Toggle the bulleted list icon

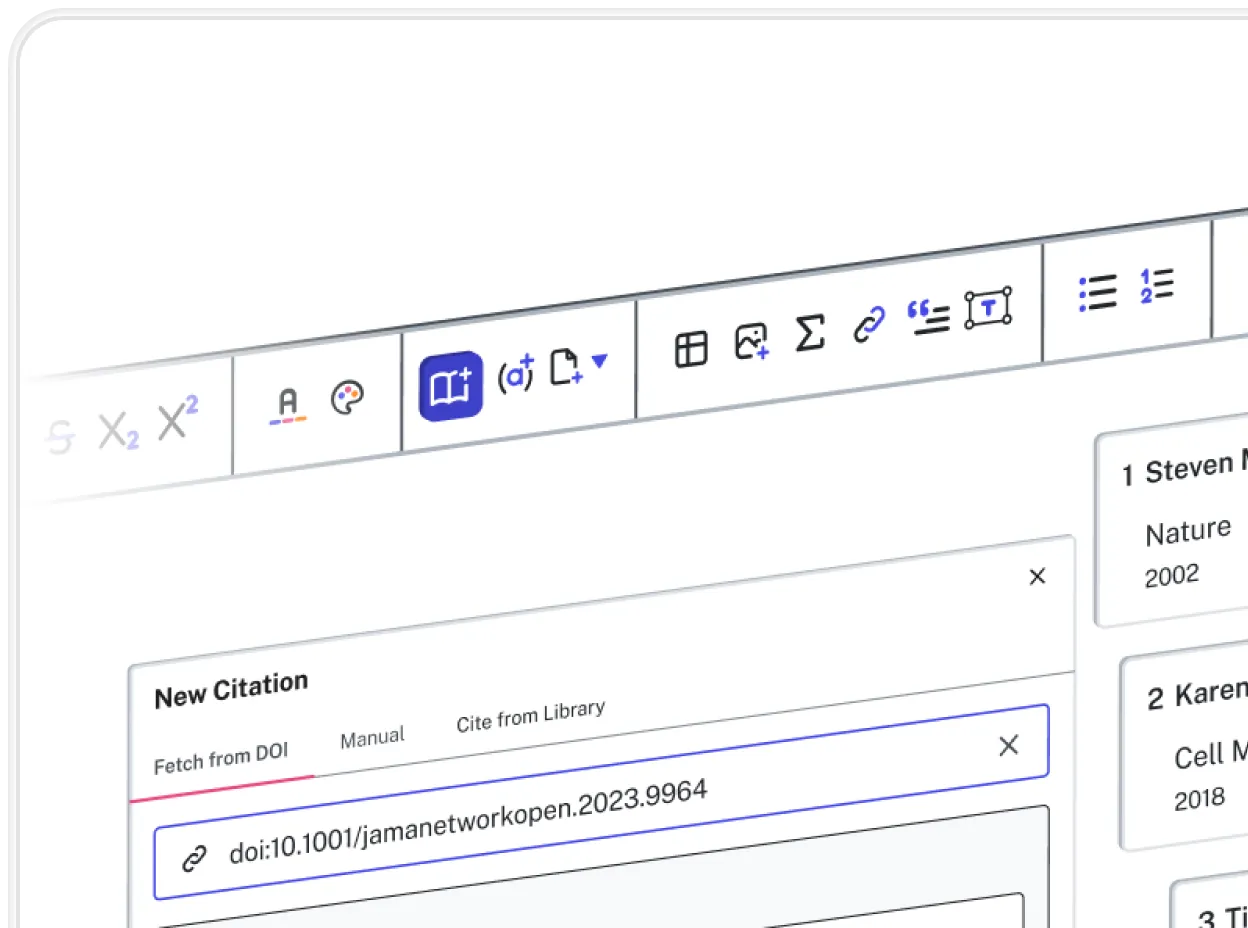coord(1098,293)
